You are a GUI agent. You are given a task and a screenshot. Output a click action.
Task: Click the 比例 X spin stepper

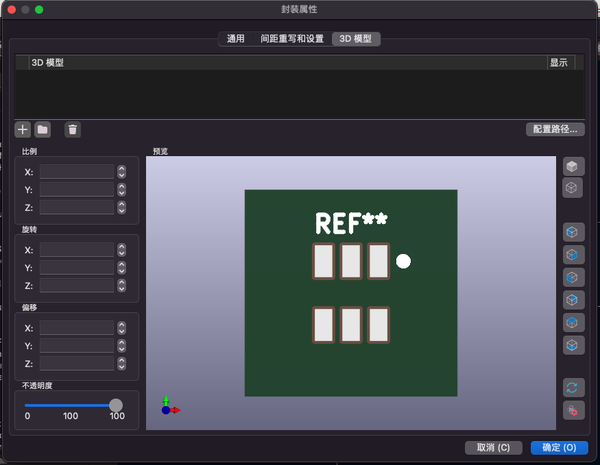tap(122, 172)
